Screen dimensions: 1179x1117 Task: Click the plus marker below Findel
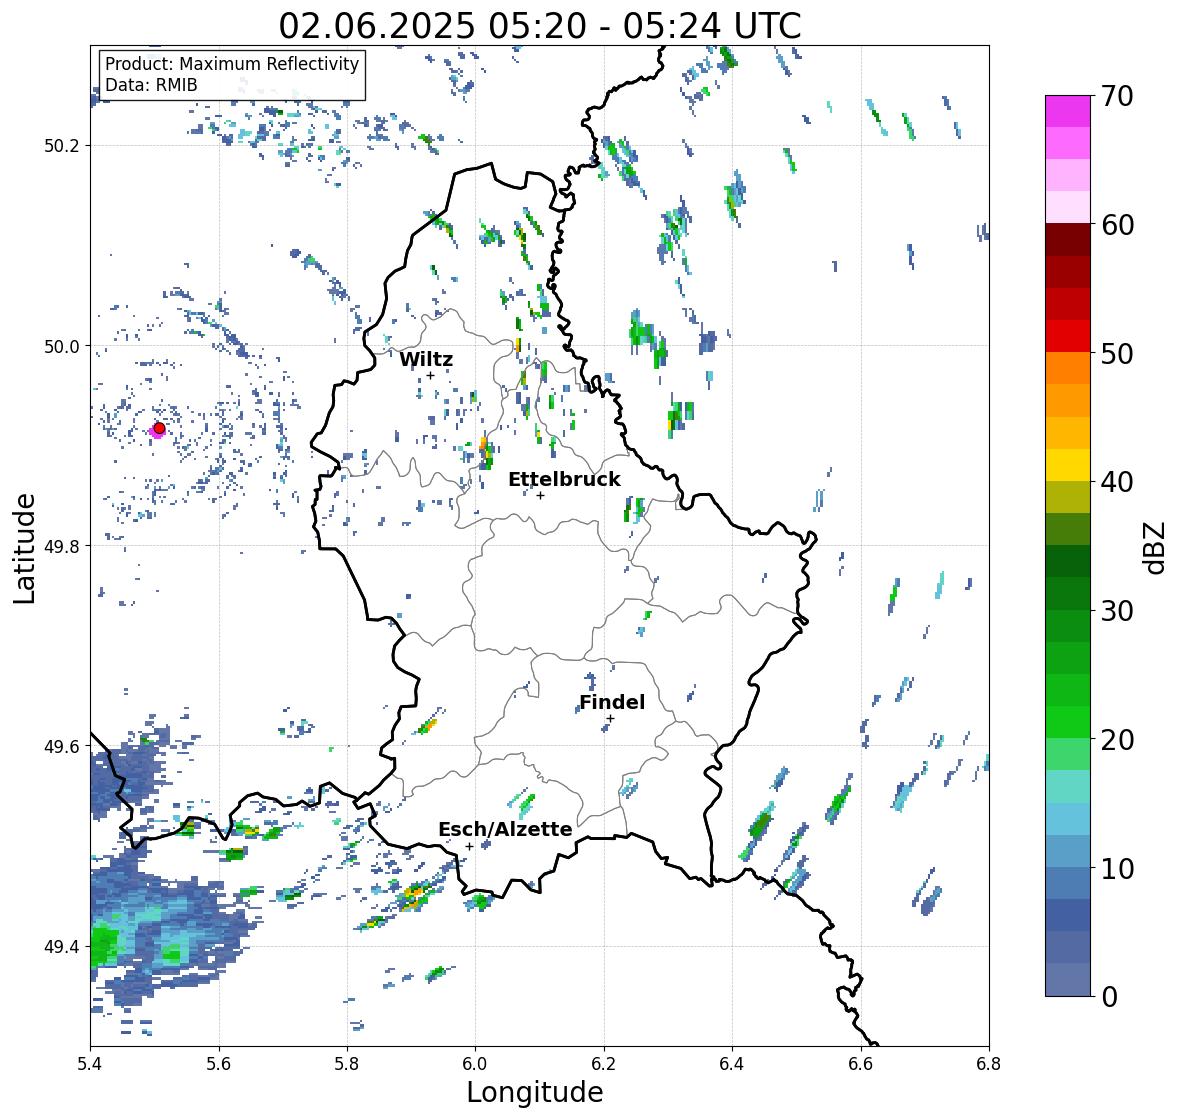pos(610,719)
